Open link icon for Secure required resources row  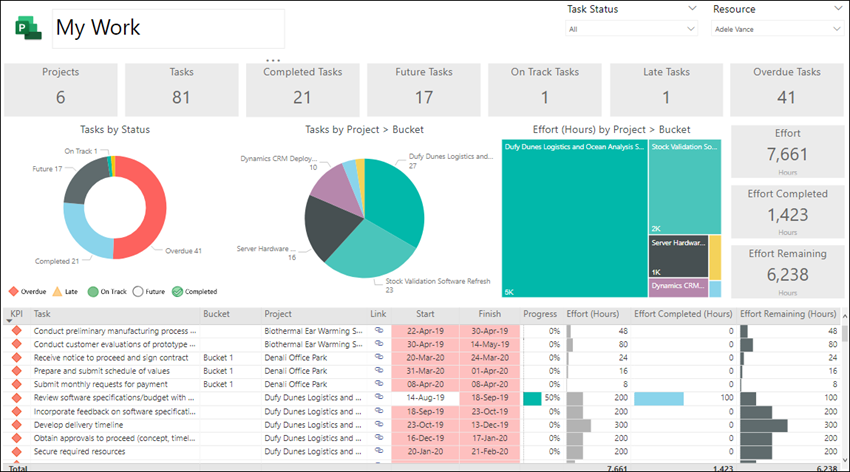tap(379, 451)
